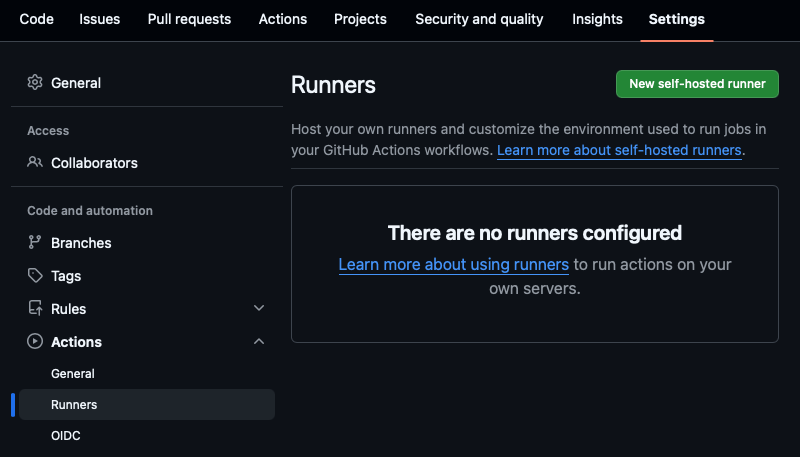Collapse the Actions section chevron
800x457 pixels.
(259, 341)
